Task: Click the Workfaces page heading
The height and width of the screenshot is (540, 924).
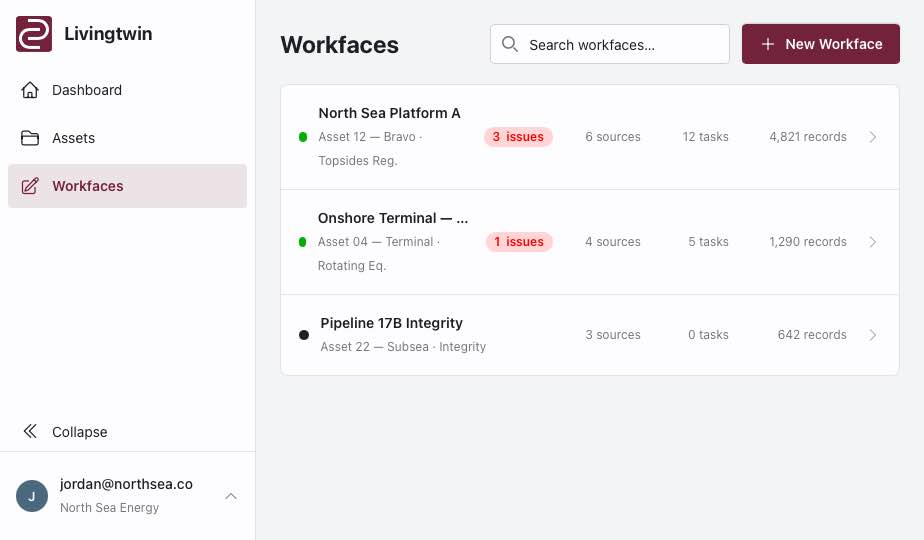Action: click(339, 45)
